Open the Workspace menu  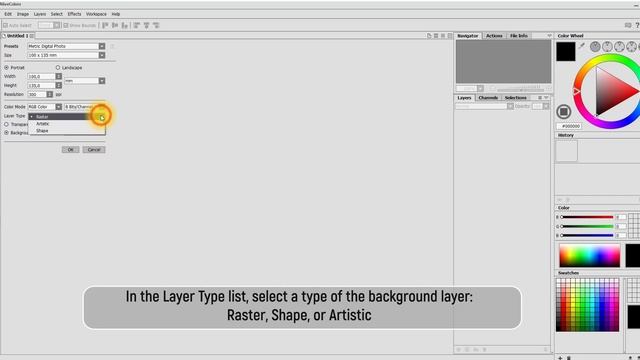pyautogui.click(x=96, y=14)
